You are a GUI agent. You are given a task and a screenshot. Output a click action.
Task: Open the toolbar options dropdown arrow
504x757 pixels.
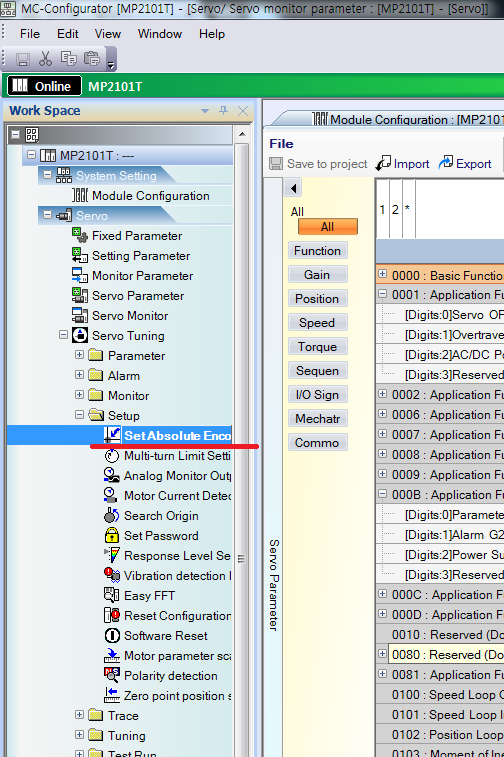[111, 65]
